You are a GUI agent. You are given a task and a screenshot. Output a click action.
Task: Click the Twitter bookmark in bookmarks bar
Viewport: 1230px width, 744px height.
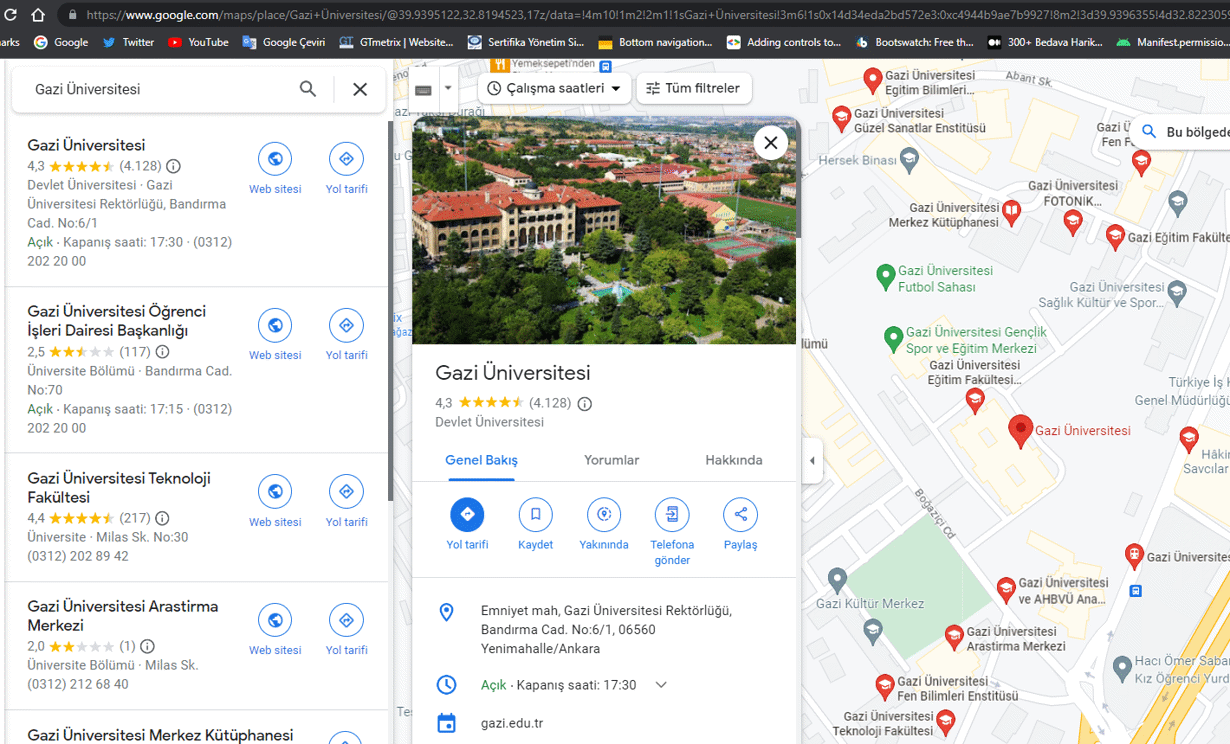(128, 42)
